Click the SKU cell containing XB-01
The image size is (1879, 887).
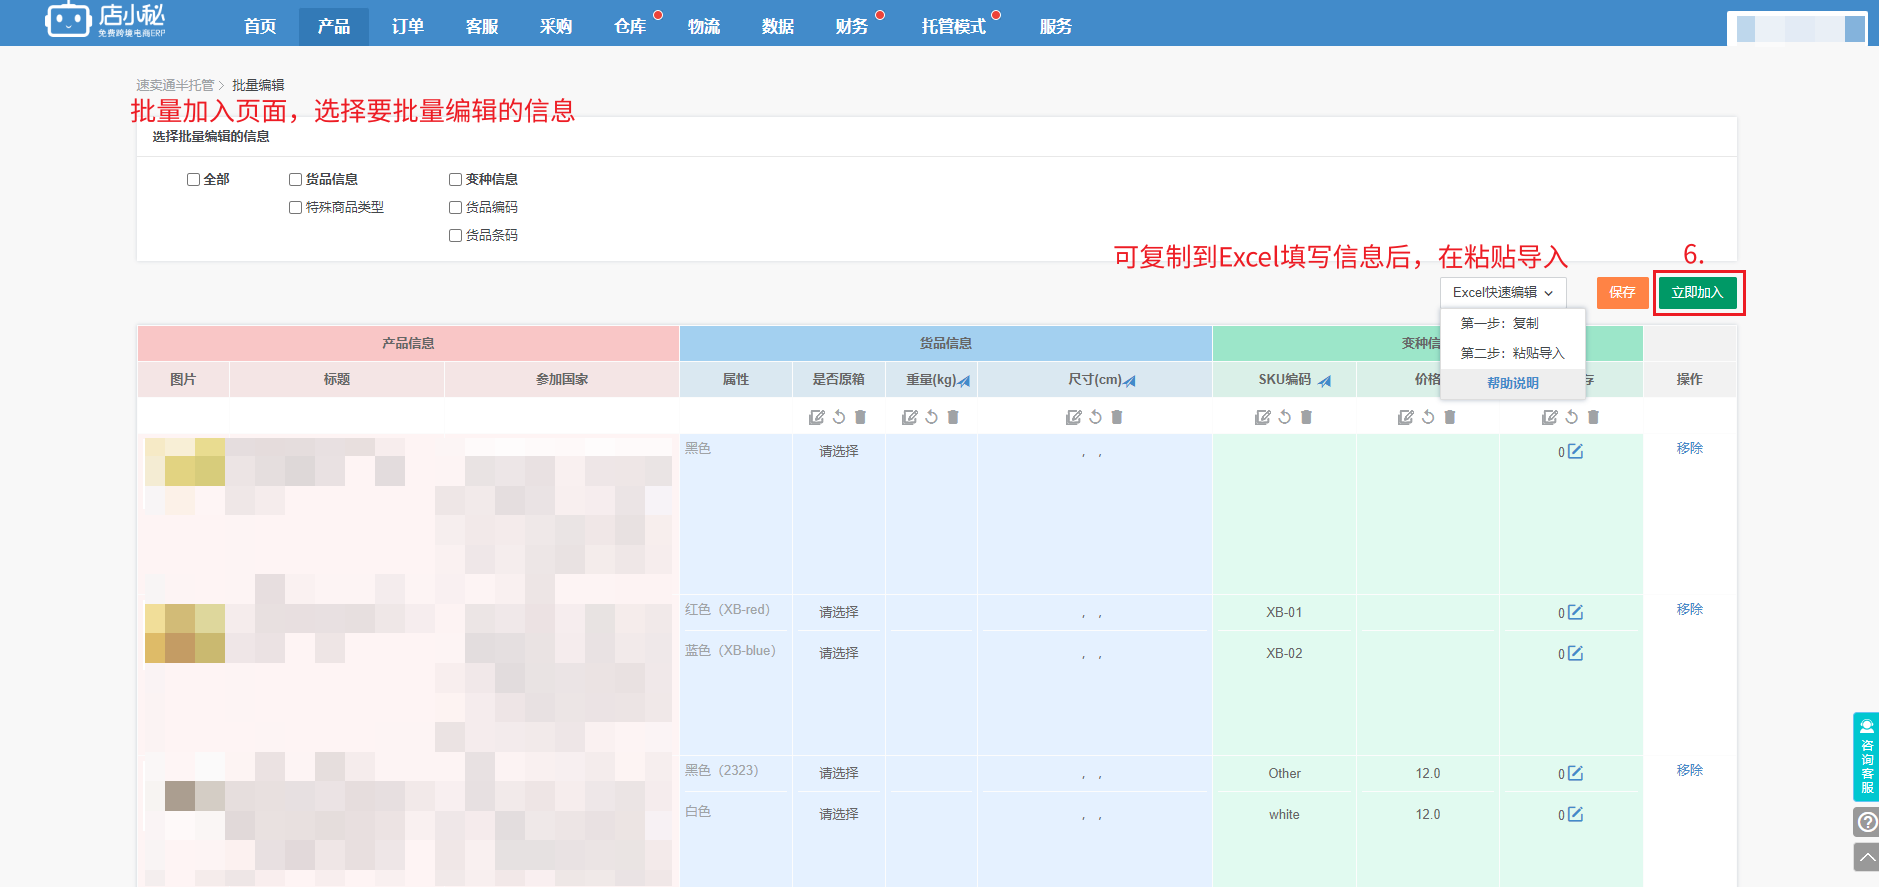tap(1284, 612)
